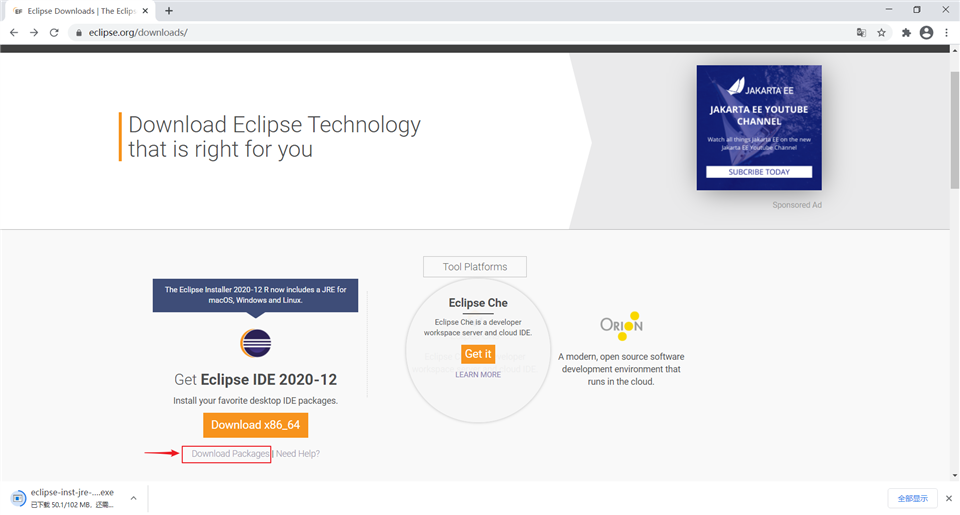
Task: Click the vertical scrollbar thumb
Action: tap(954, 130)
